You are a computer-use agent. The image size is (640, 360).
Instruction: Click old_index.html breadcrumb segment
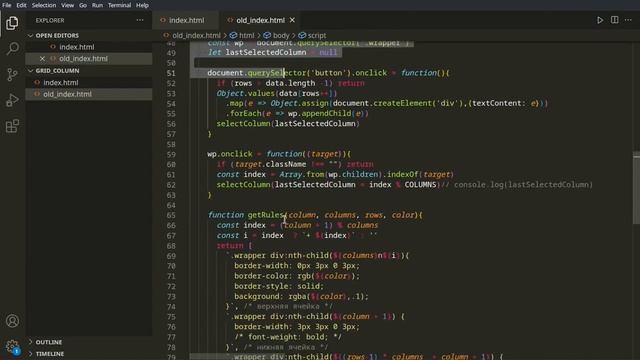[x=196, y=36]
